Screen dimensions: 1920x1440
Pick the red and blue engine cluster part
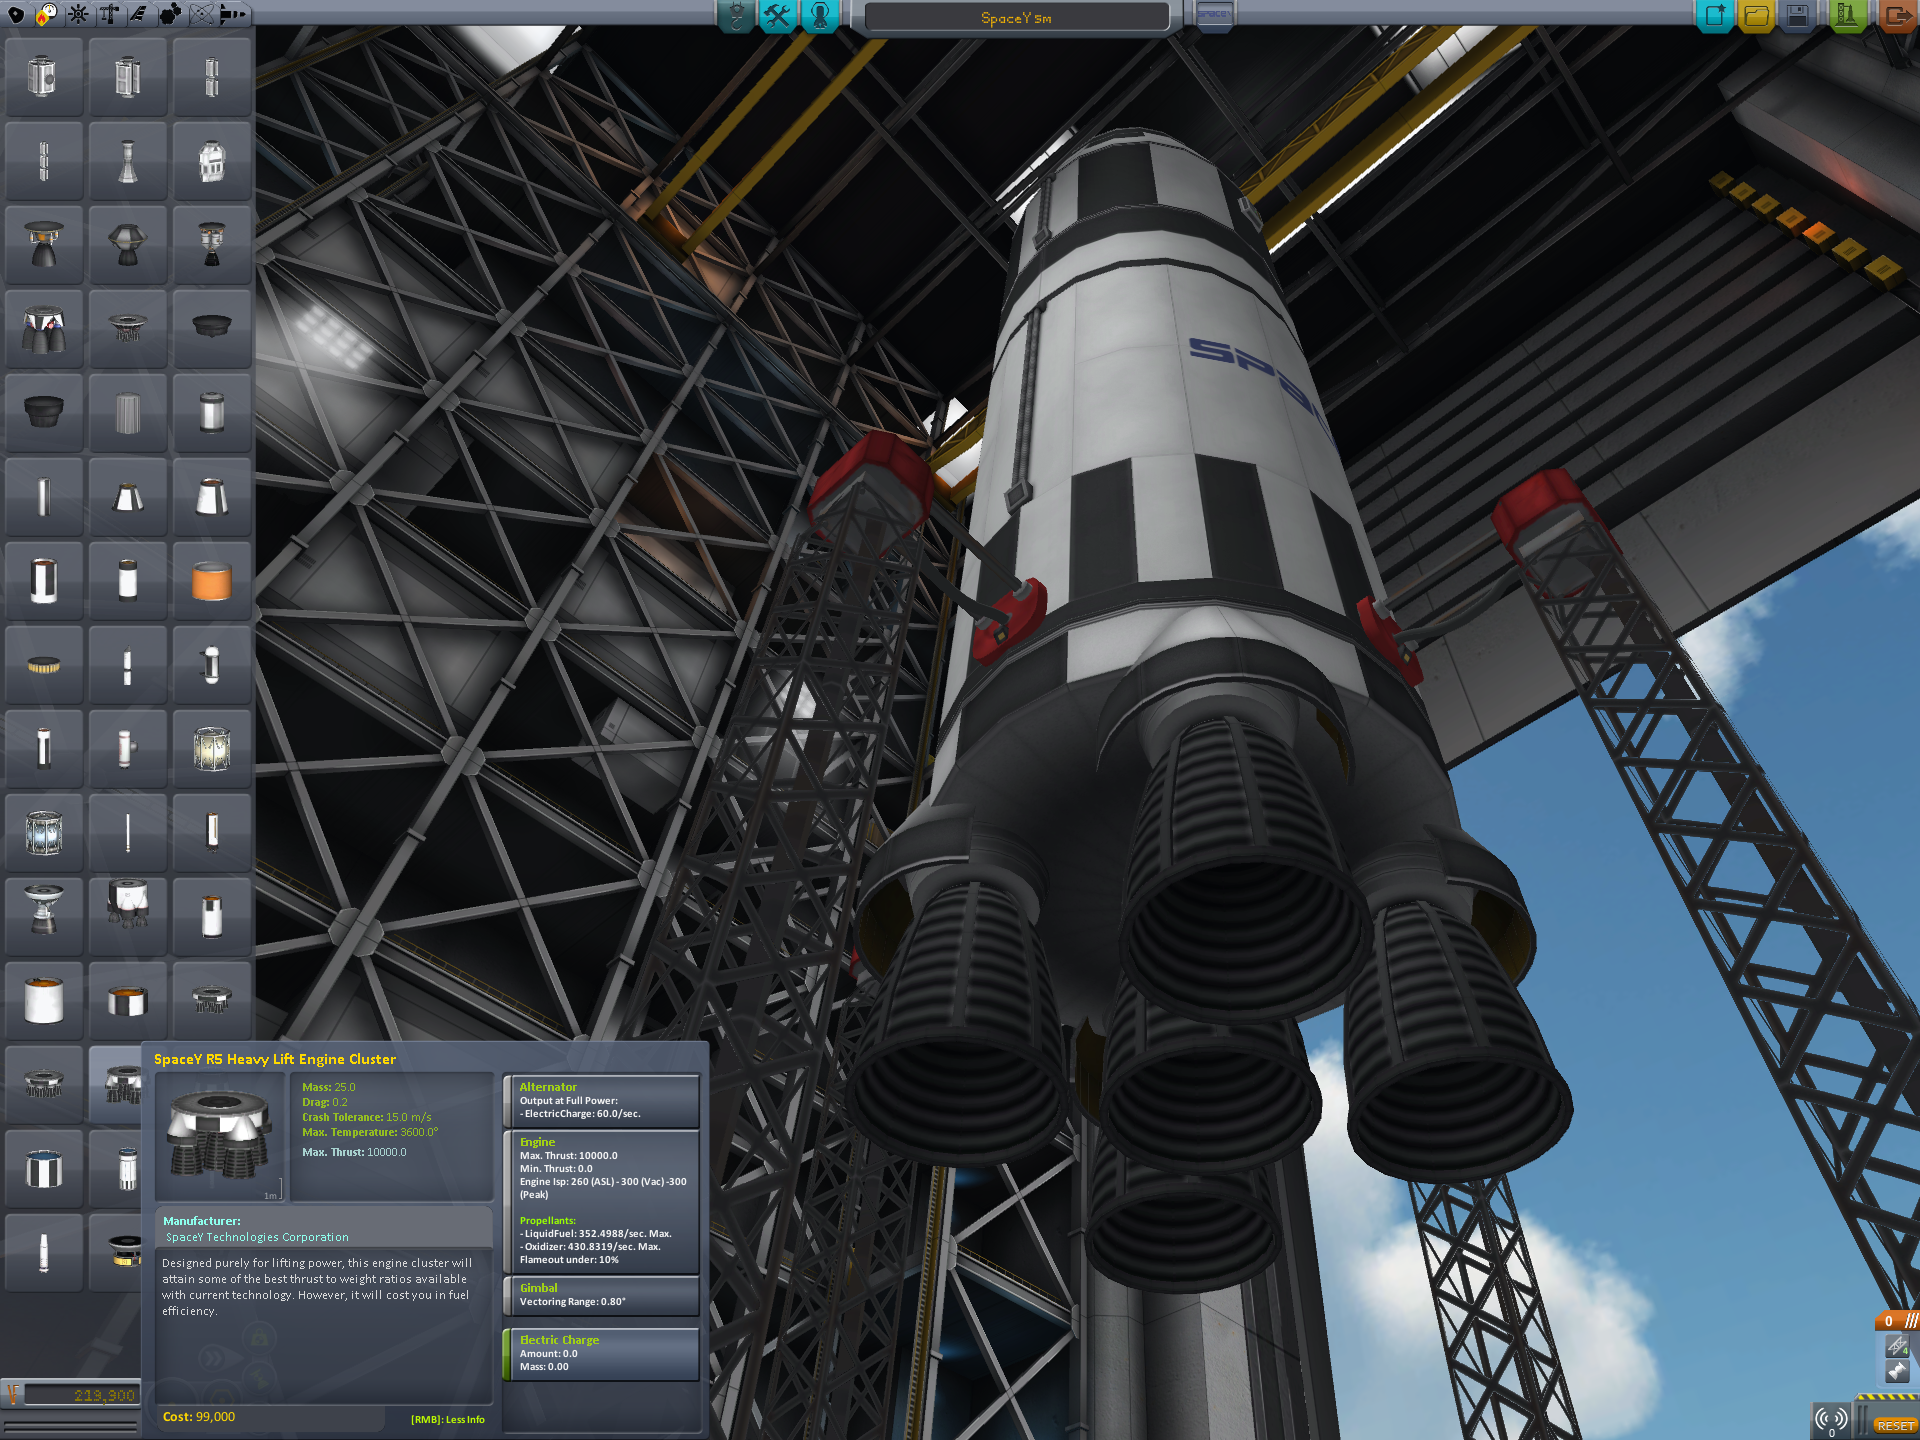(x=43, y=329)
